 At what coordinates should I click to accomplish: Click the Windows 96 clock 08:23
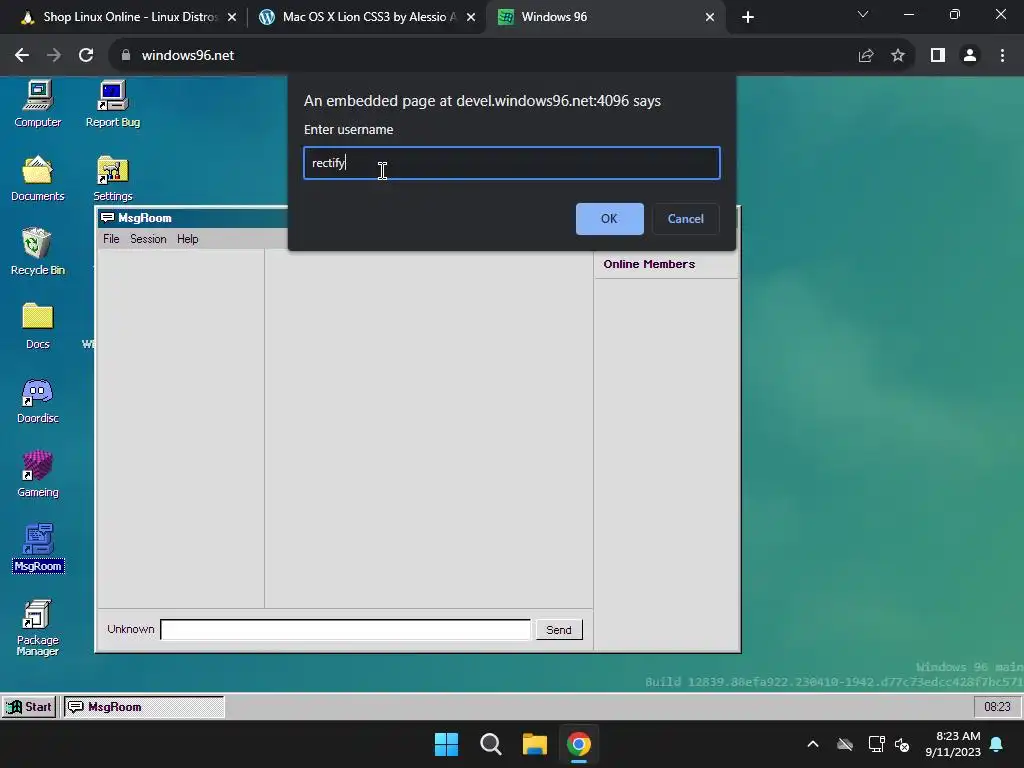(x=997, y=707)
